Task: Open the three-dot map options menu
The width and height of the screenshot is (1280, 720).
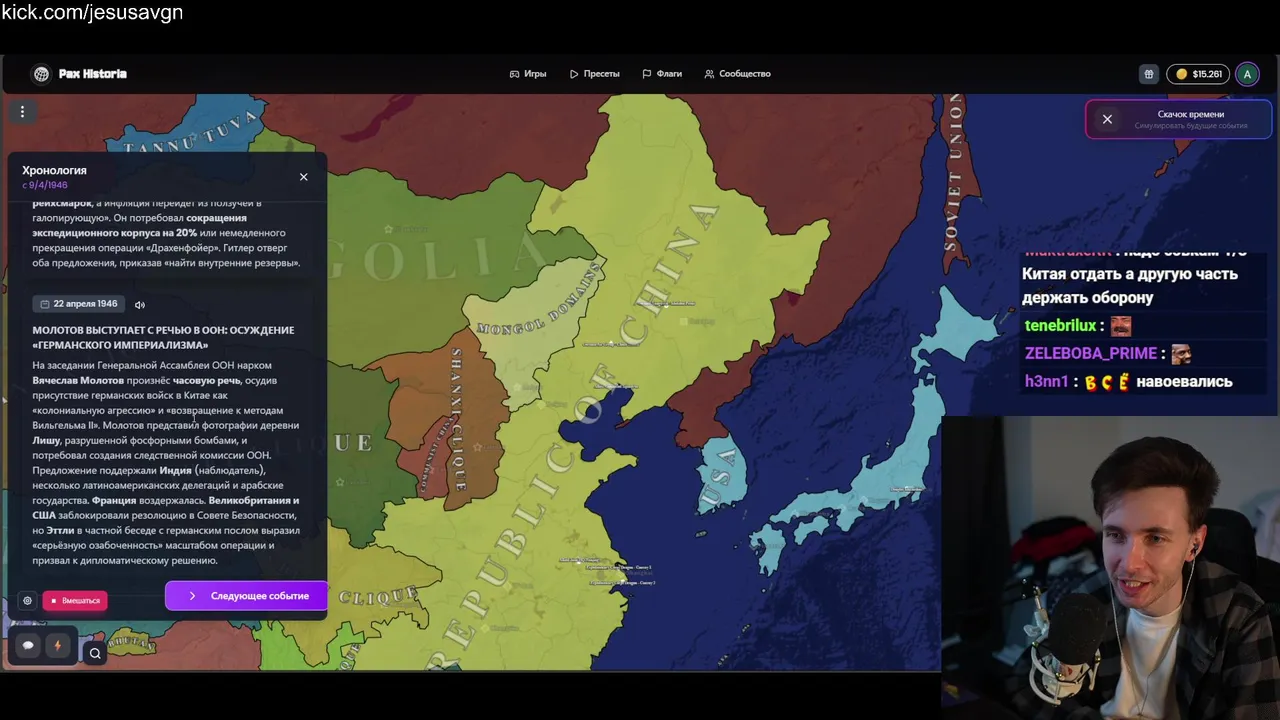Action: pyautogui.click(x=22, y=112)
